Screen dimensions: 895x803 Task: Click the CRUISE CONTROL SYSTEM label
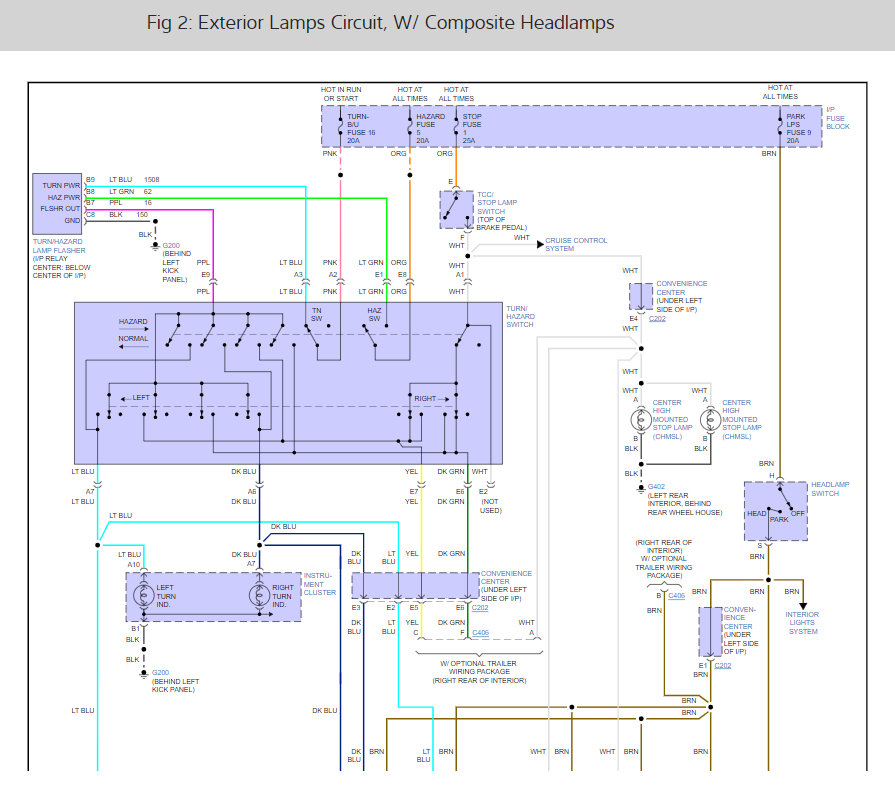coord(576,244)
